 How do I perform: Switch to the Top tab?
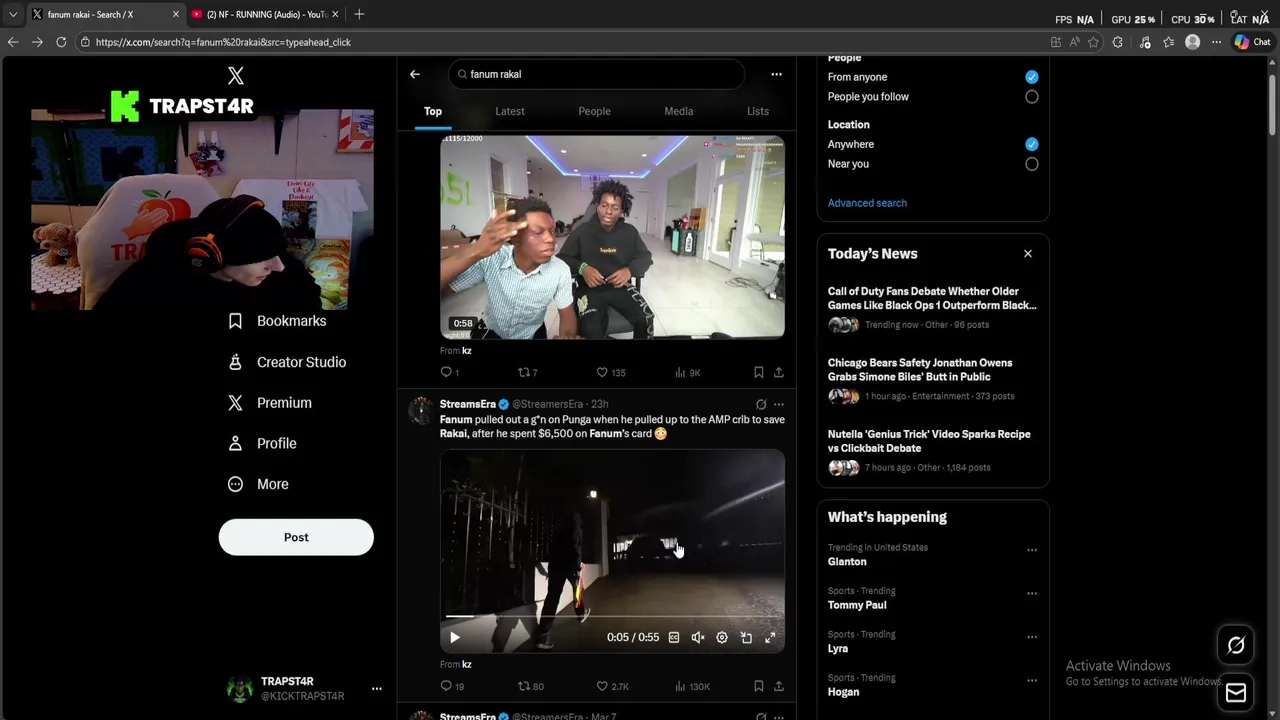(433, 111)
